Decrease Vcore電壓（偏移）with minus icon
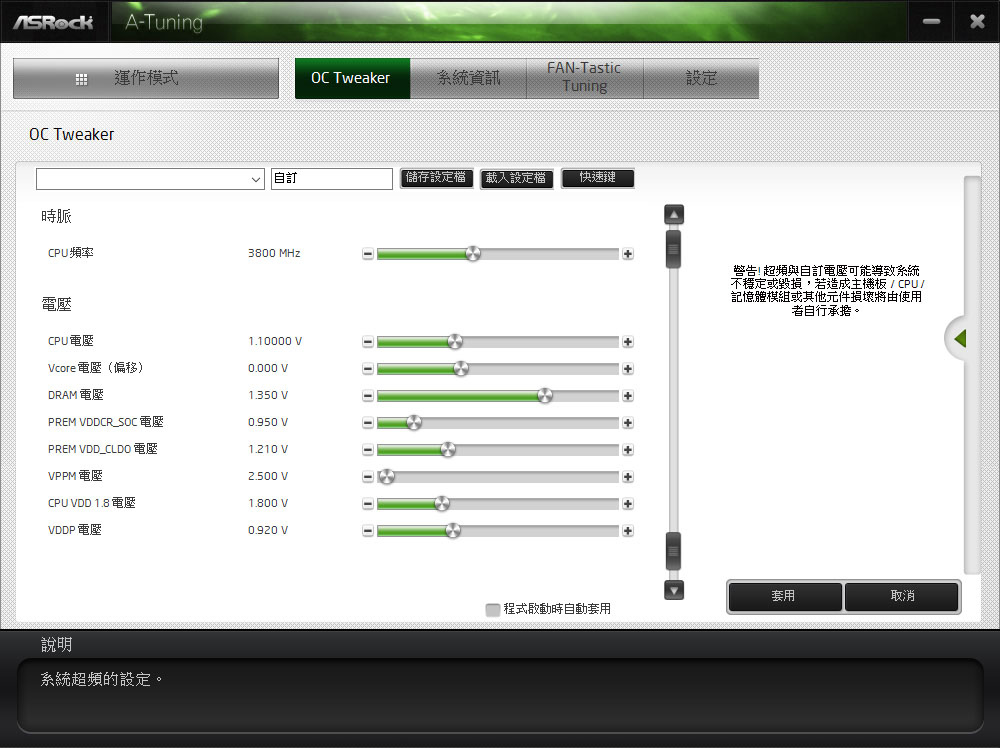This screenshot has height=748, width=1000. tap(367, 369)
